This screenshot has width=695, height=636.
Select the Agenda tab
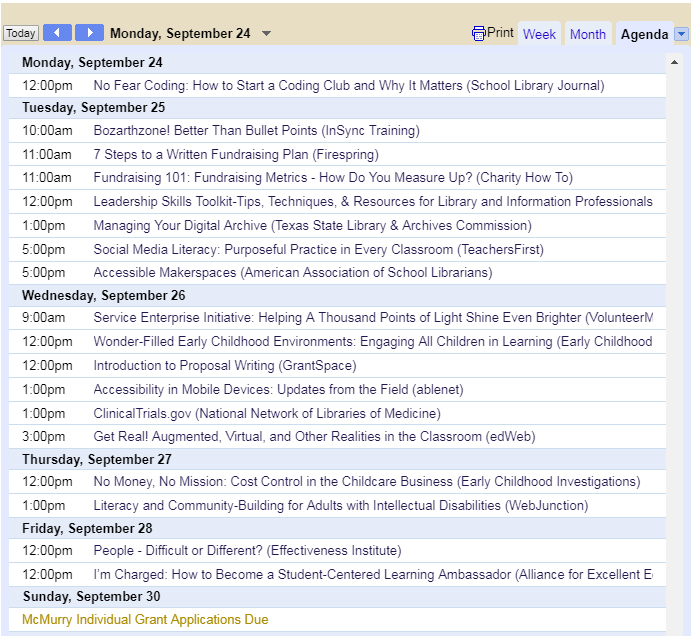click(644, 34)
